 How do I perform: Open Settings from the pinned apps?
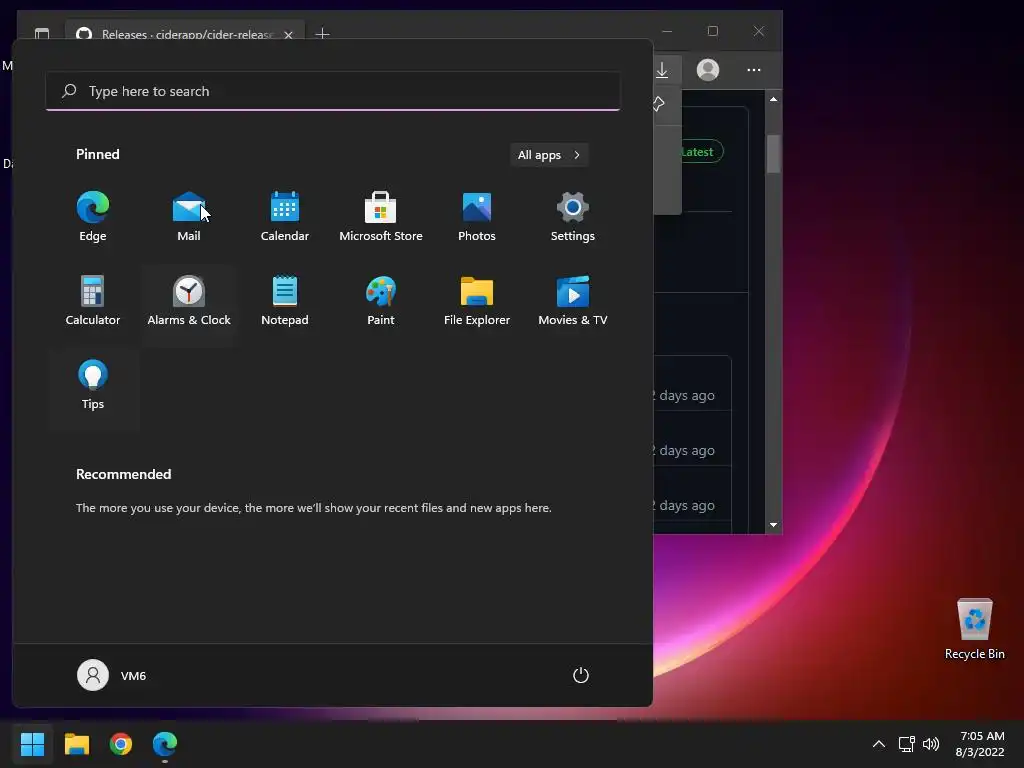click(573, 217)
